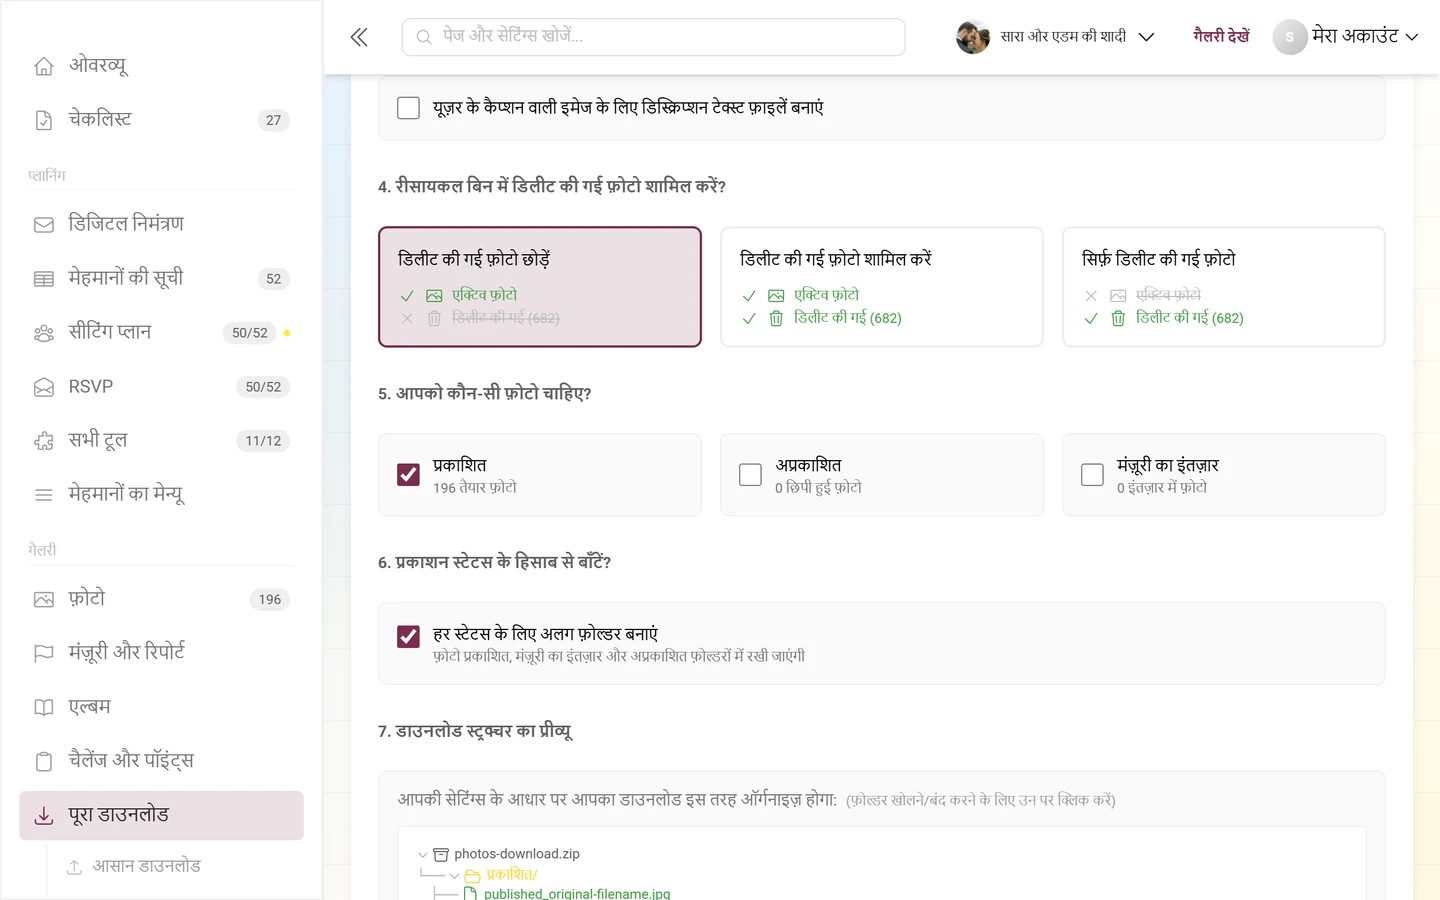Click the आसान डाउनलोड upload icon
Image resolution: width=1440 pixels, height=900 pixels.
click(x=74, y=867)
